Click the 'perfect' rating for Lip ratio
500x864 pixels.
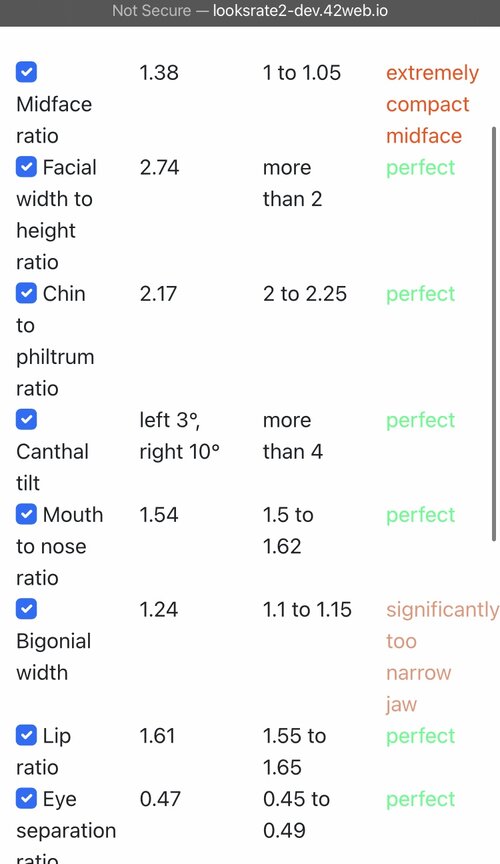(x=420, y=736)
